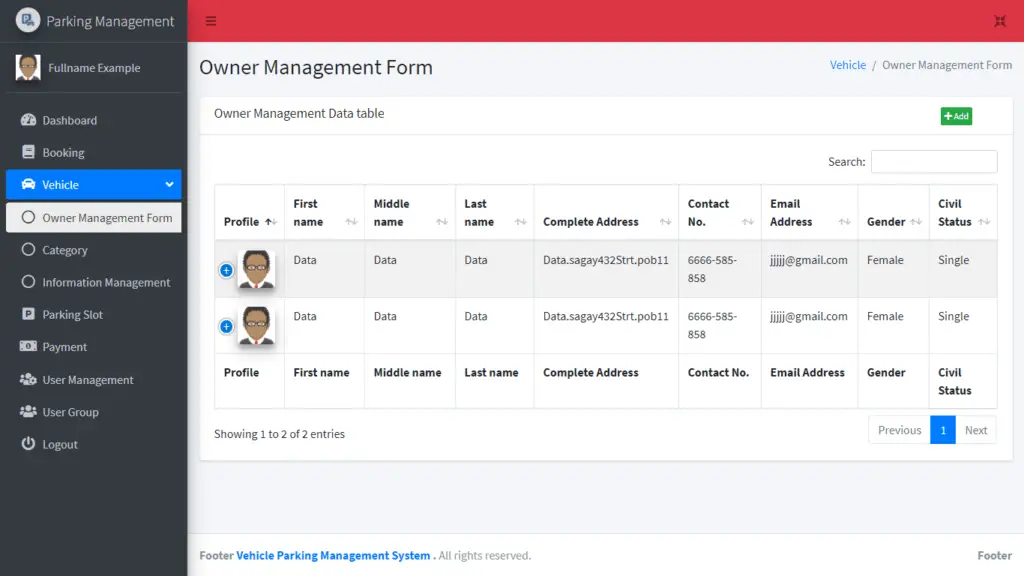Click the Logout power icon

click(28, 444)
